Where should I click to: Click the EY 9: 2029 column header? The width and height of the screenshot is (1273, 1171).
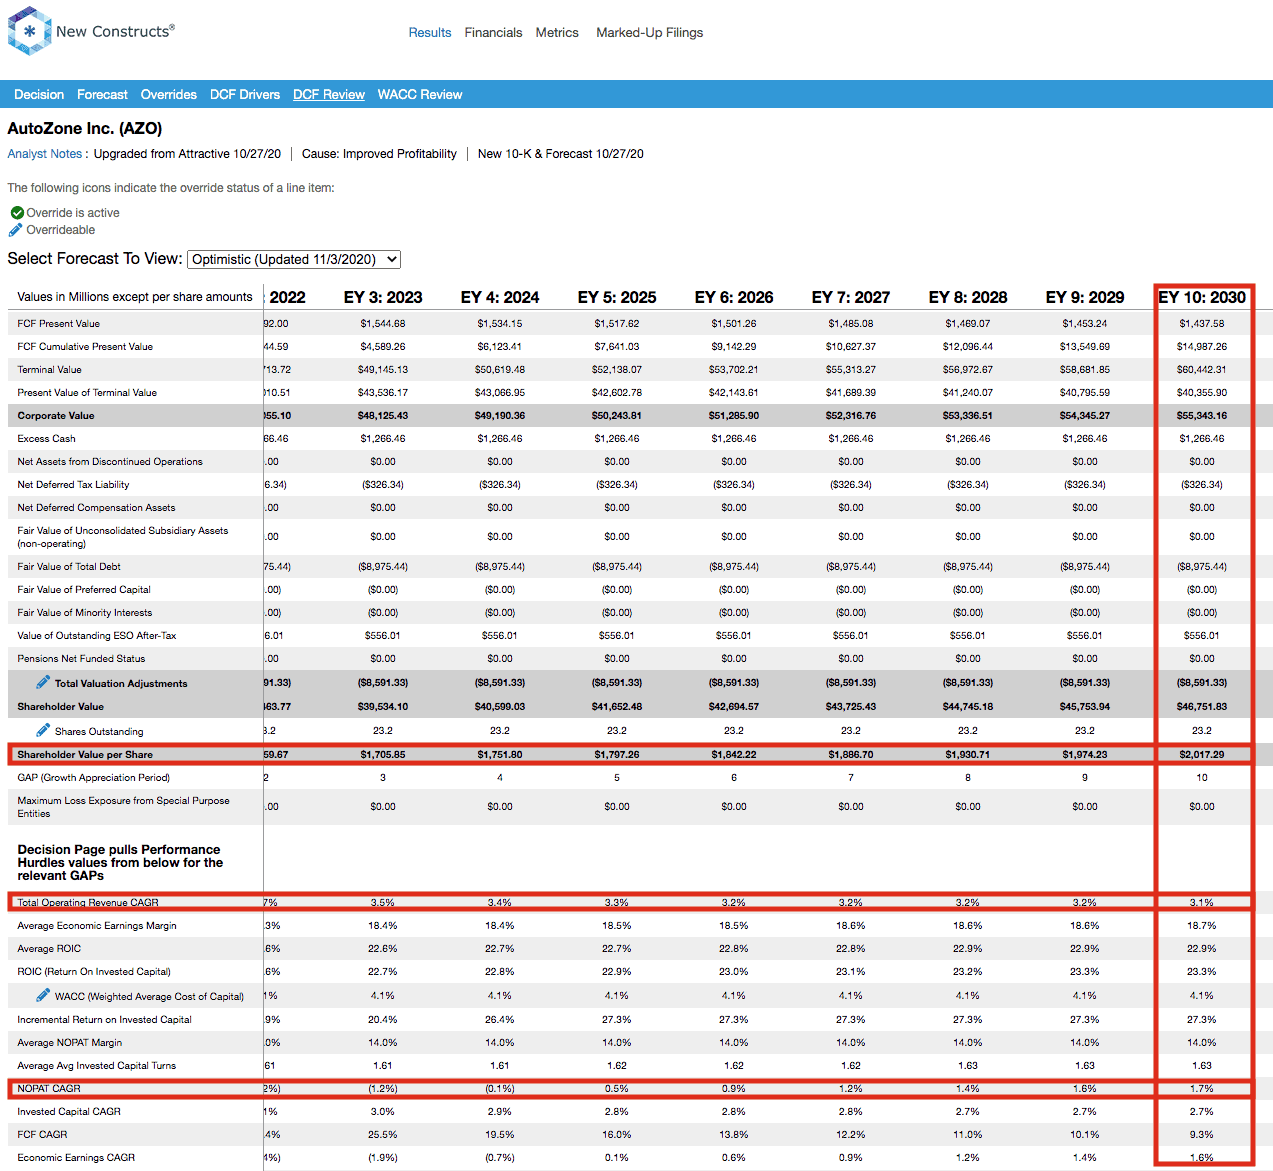[1085, 297]
